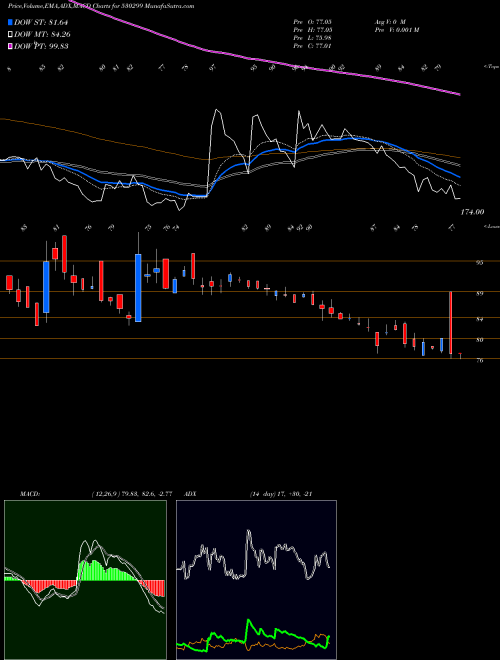Click the 'Avg V: 0 M' volume text
Viewport: 500px width, 660px height.
pos(390,22)
